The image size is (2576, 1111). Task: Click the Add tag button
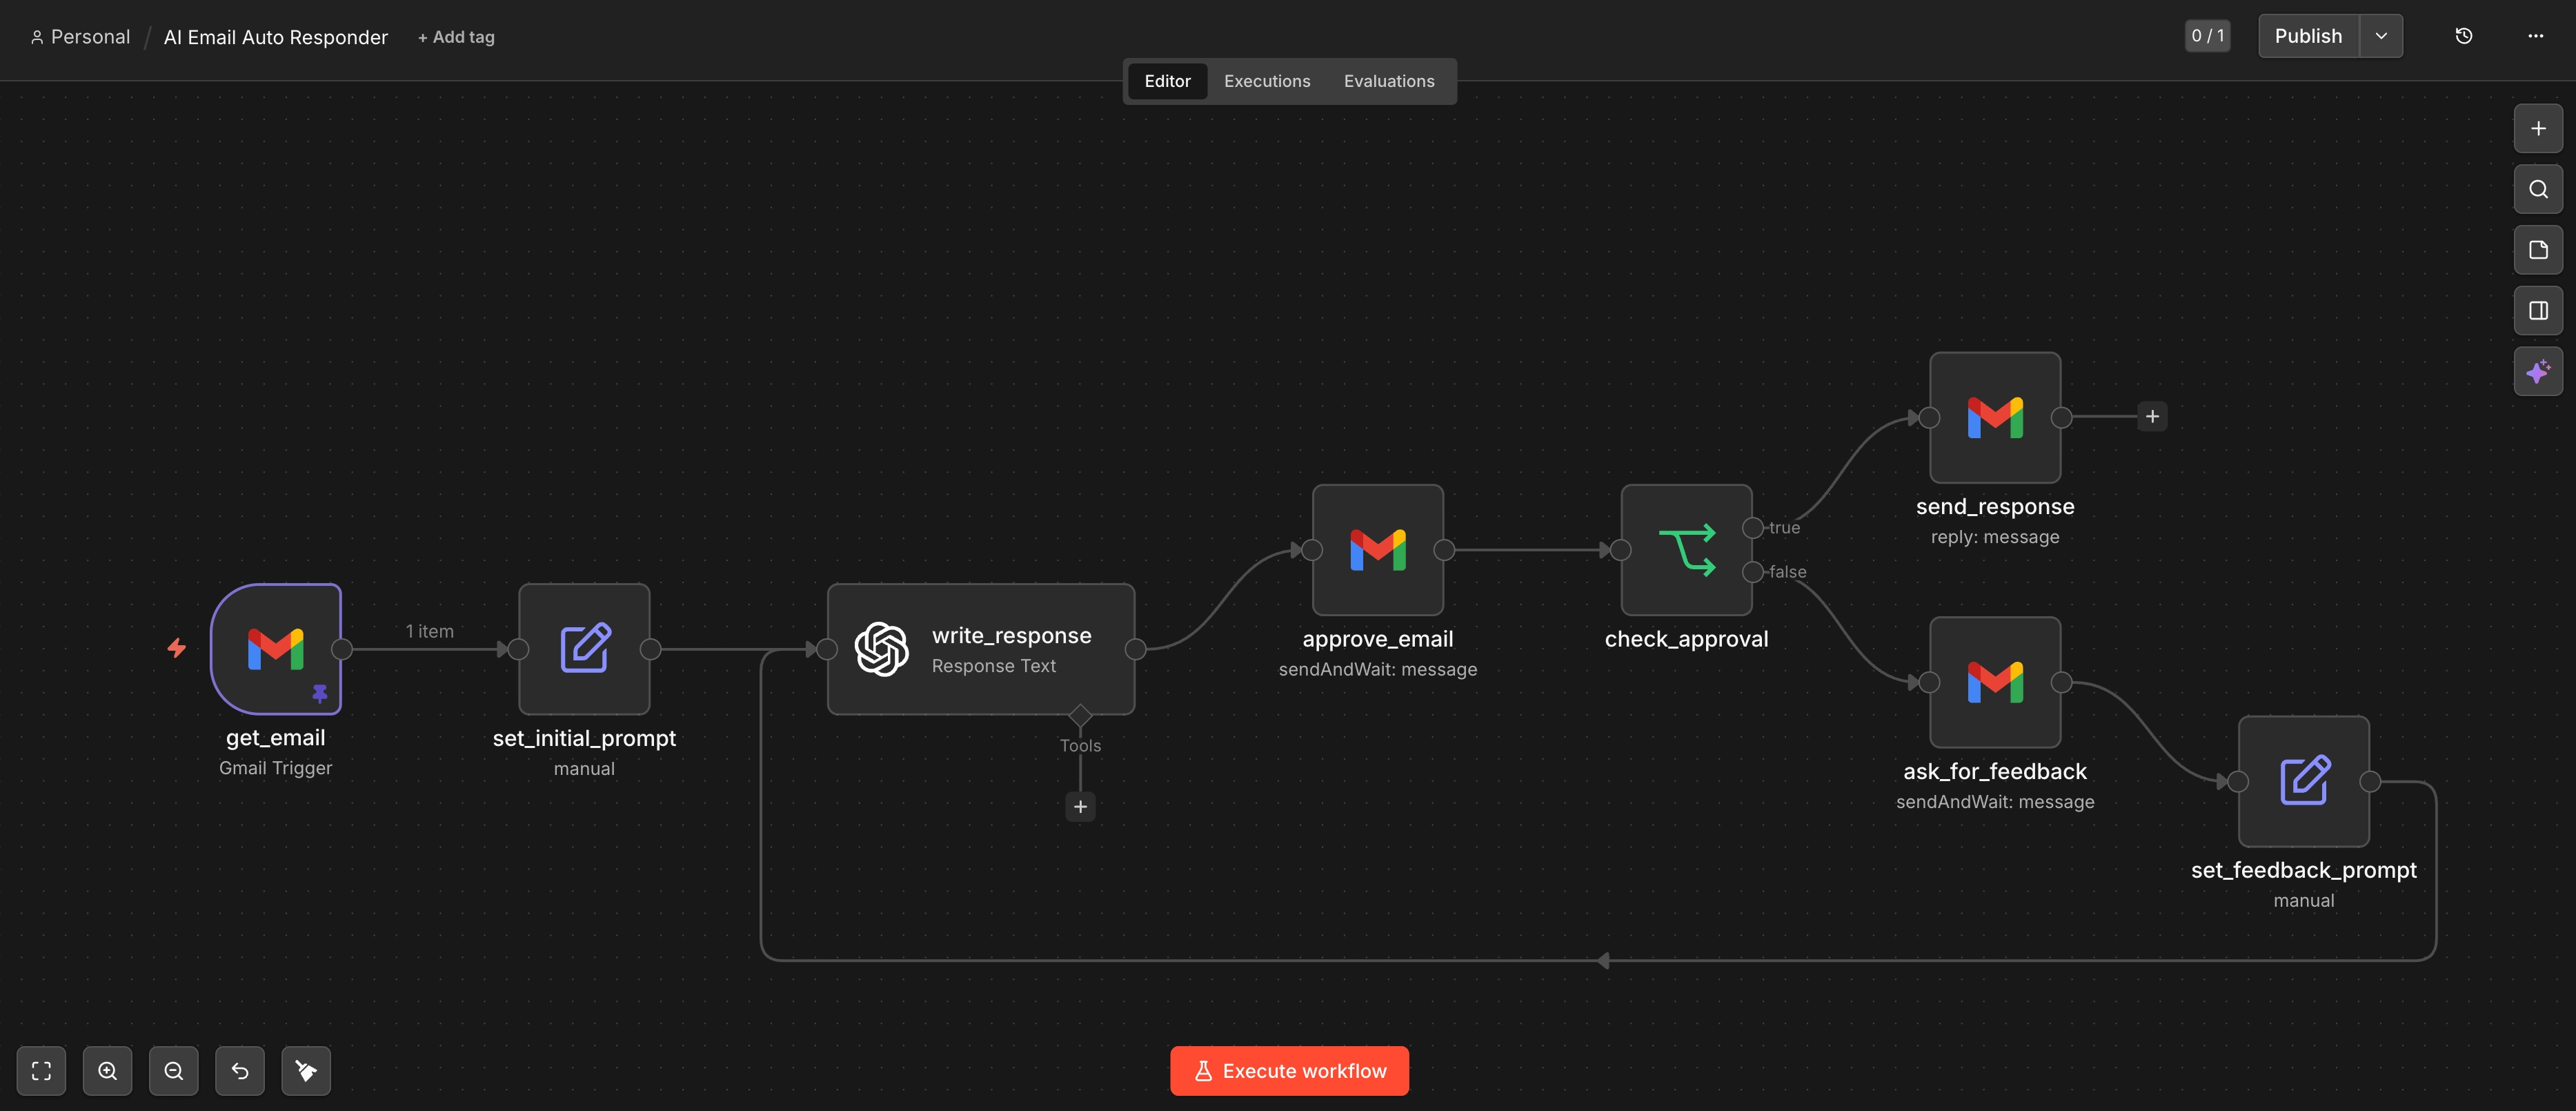click(x=456, y=37)
